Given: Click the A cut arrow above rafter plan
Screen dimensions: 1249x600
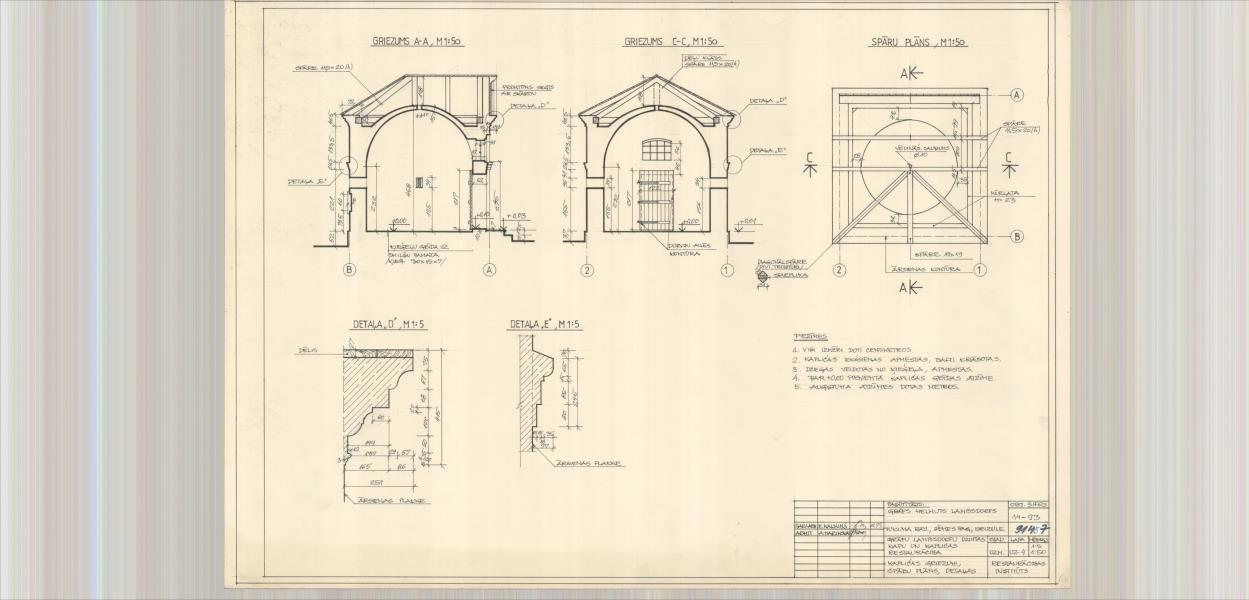Looking at the screenshot, I should pos(910,74).
